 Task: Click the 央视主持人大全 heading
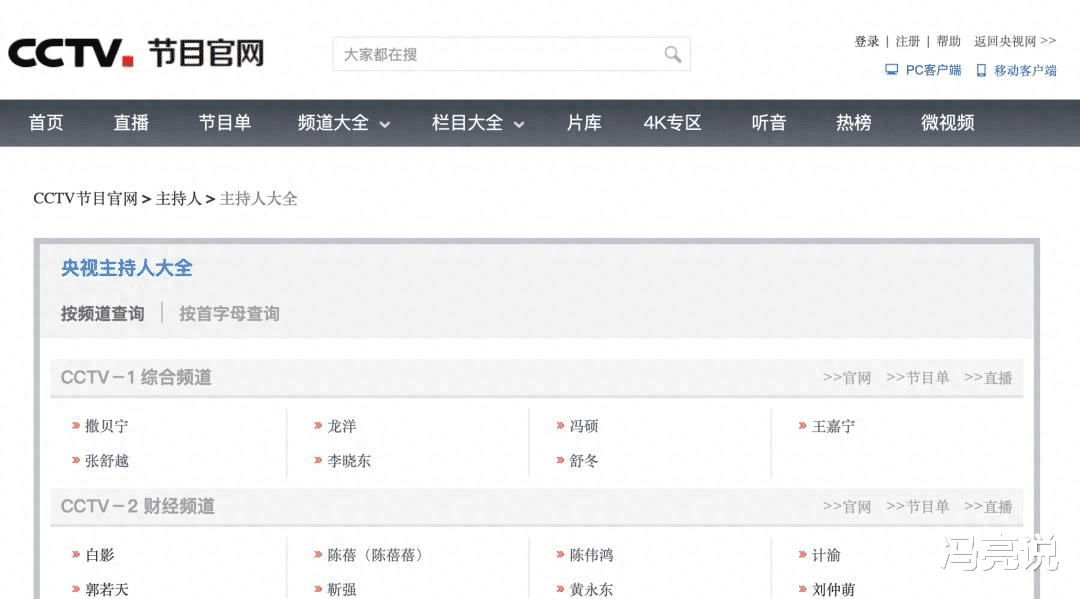(x=127, y=268)
